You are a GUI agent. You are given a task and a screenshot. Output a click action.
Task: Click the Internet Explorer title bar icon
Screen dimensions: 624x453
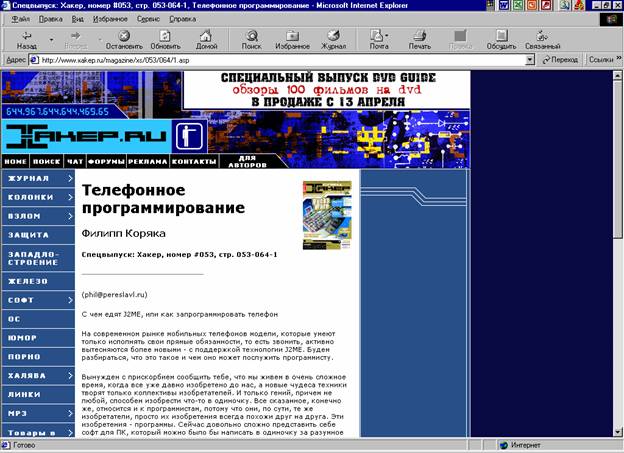point(6,5)
